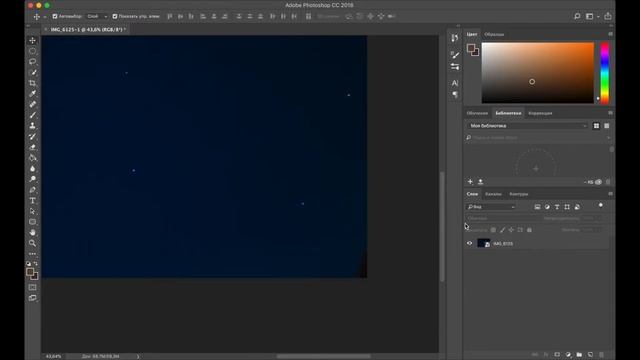Switch Libraries to grid view
The width and height of the screenshot is (640, 360).
point(596,126)
